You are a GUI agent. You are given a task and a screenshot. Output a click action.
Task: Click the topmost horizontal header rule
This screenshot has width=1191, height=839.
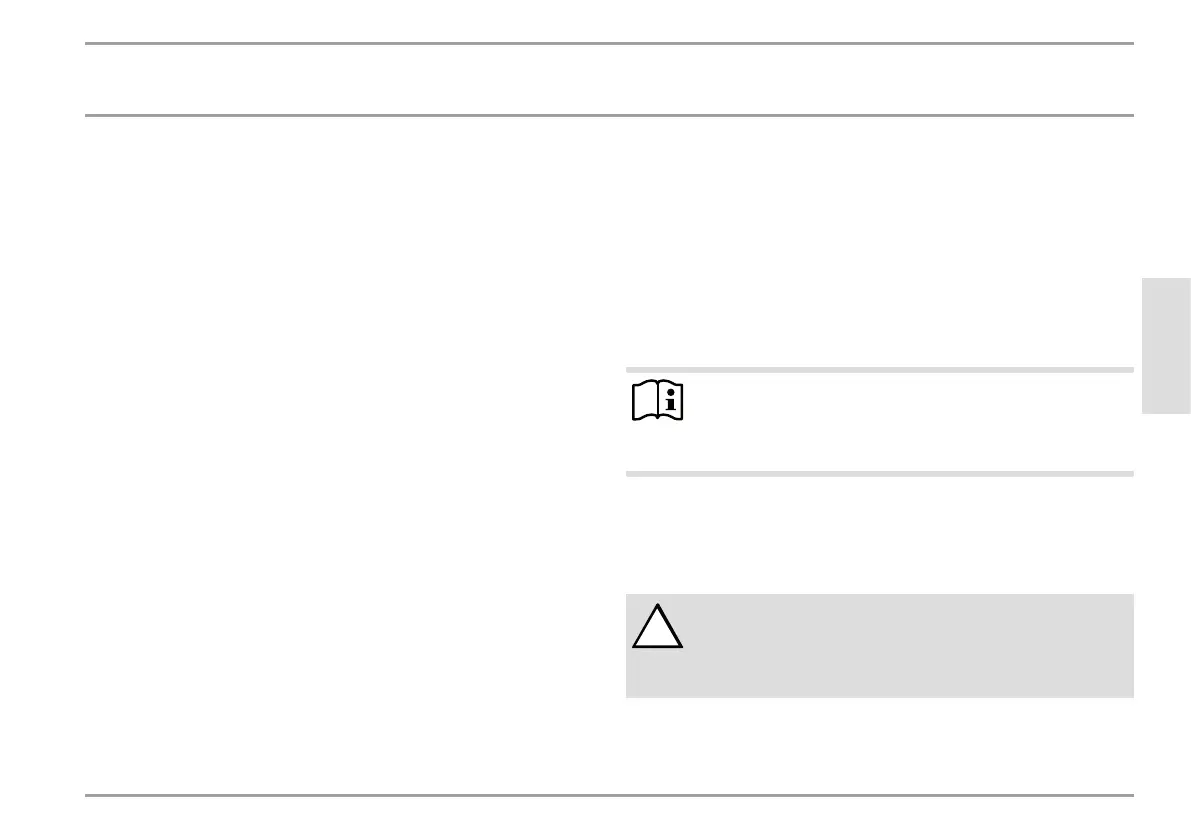click(x=609, y=43)
